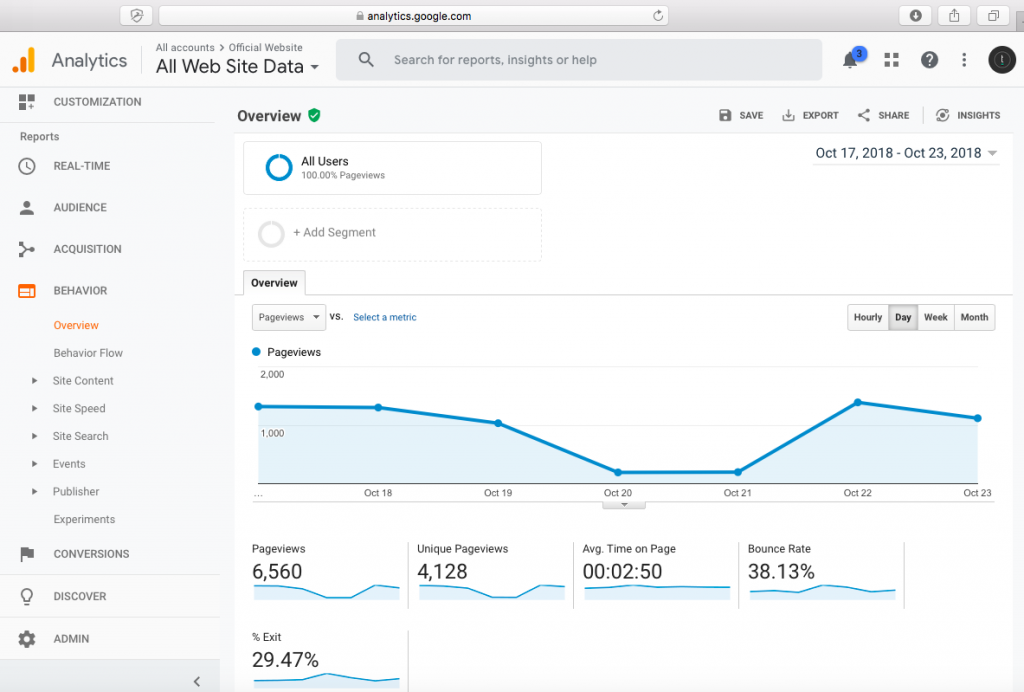The height and width of the screenshot is (692, 1024).
Task: Open the three-dot more options menu
Action: [964, 60]
